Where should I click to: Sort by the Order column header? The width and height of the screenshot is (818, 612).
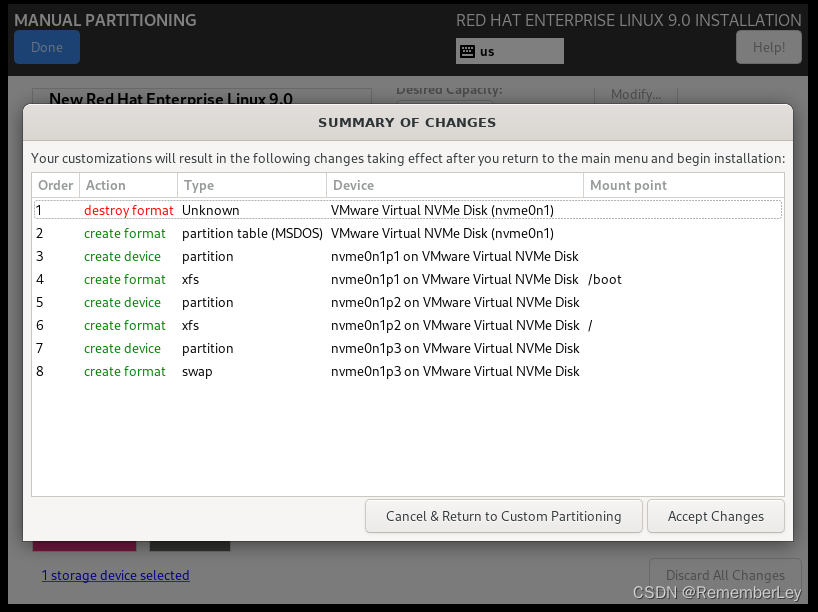(x=55, y=185)
